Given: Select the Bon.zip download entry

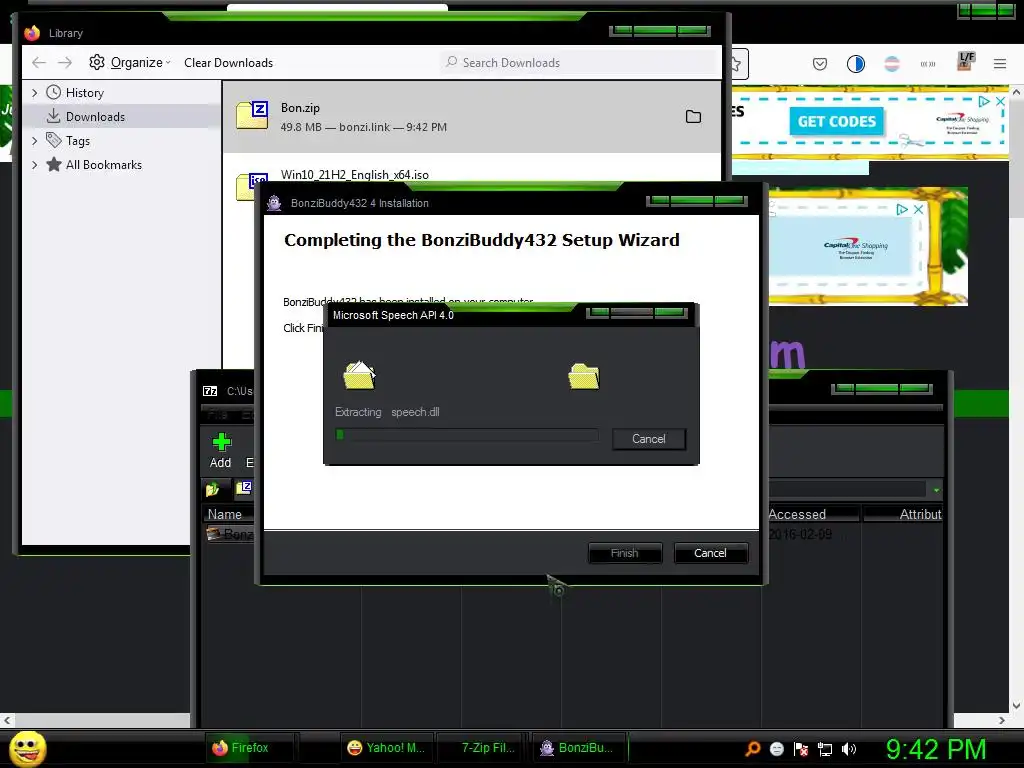Looking at the screenshot, I should tap(472, 117).
